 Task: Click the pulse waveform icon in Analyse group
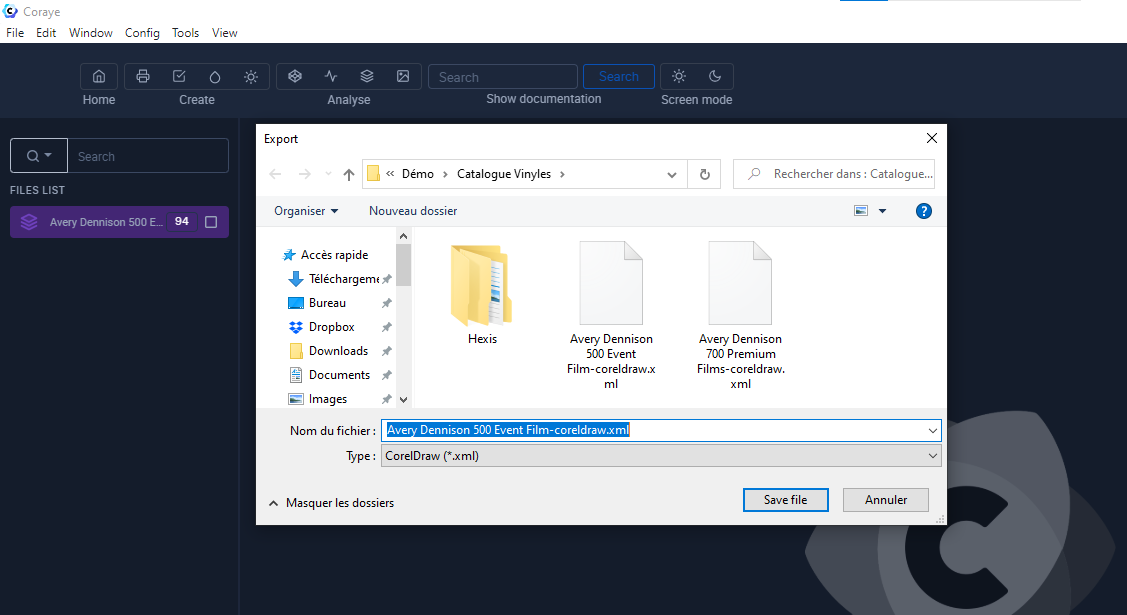click(x=331, y=76)
